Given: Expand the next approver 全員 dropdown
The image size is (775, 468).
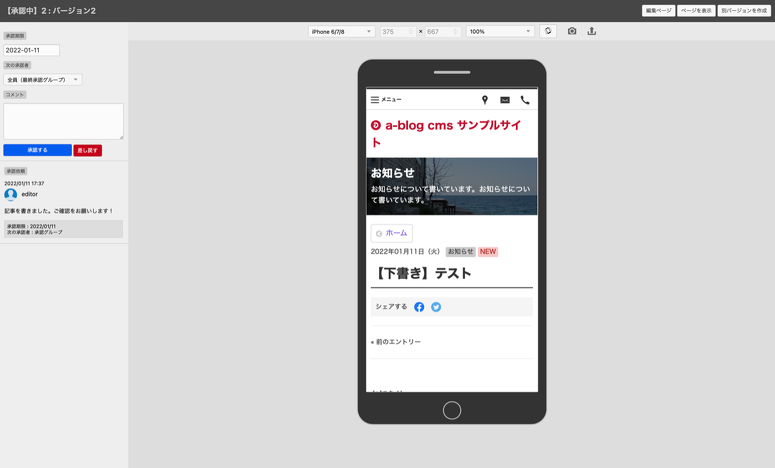Looking at the screenshot, I should [x=42, y=80].
